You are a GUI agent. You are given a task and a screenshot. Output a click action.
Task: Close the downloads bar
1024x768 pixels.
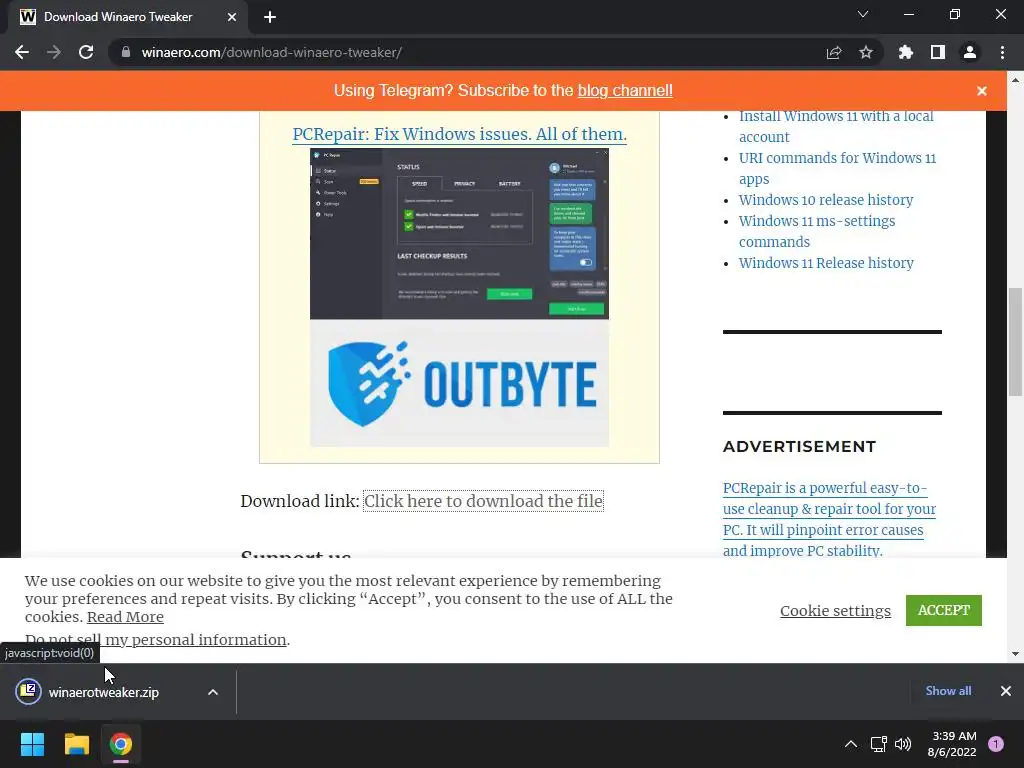point(1006,691)
